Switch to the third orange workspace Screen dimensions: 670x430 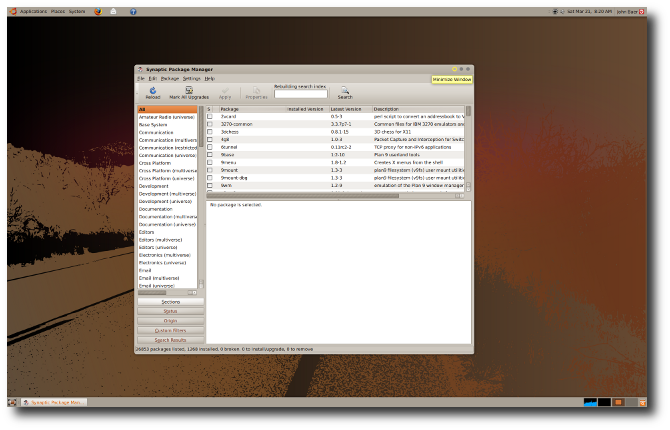(x=618, y=402)
